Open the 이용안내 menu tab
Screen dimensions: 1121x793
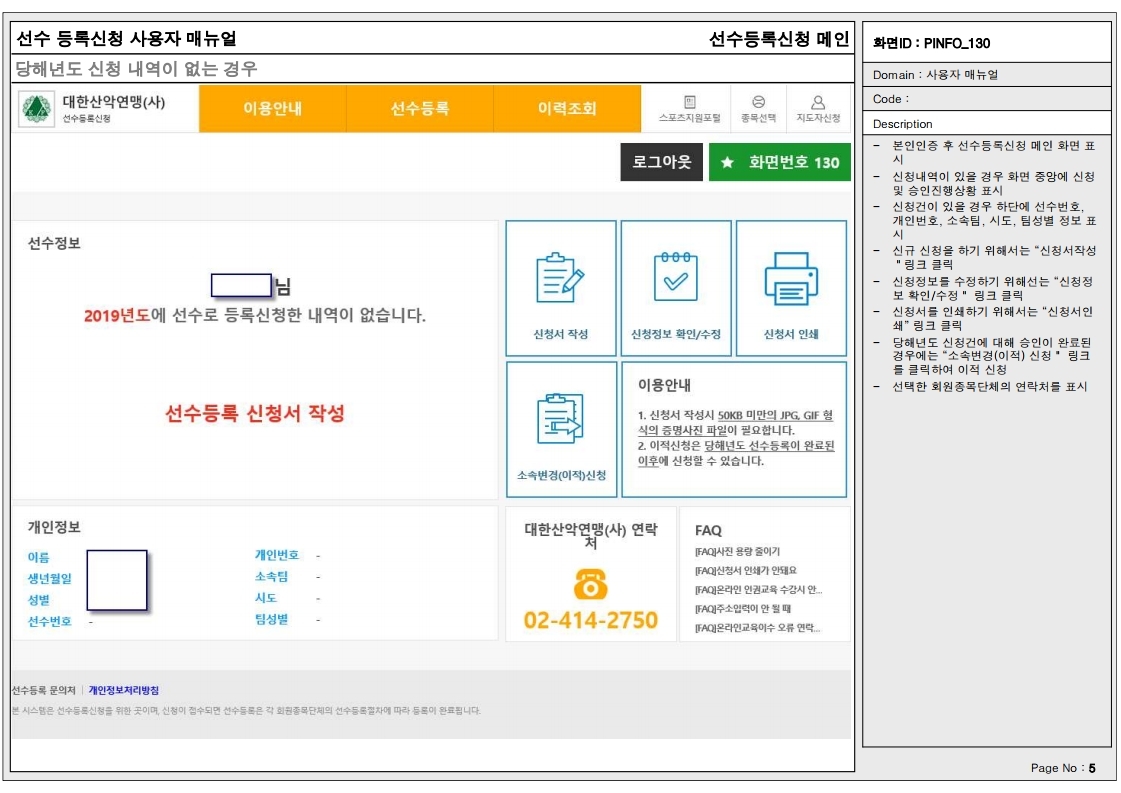point(272,109)
